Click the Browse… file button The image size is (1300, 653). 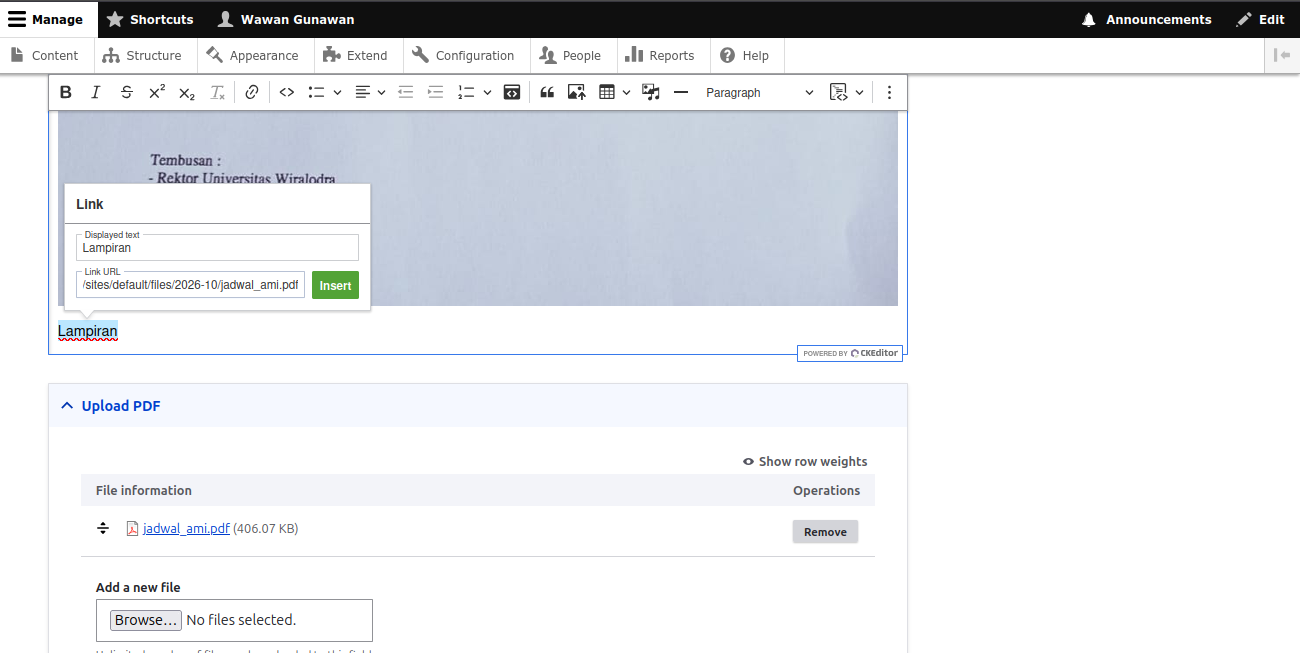click(146, 620)
